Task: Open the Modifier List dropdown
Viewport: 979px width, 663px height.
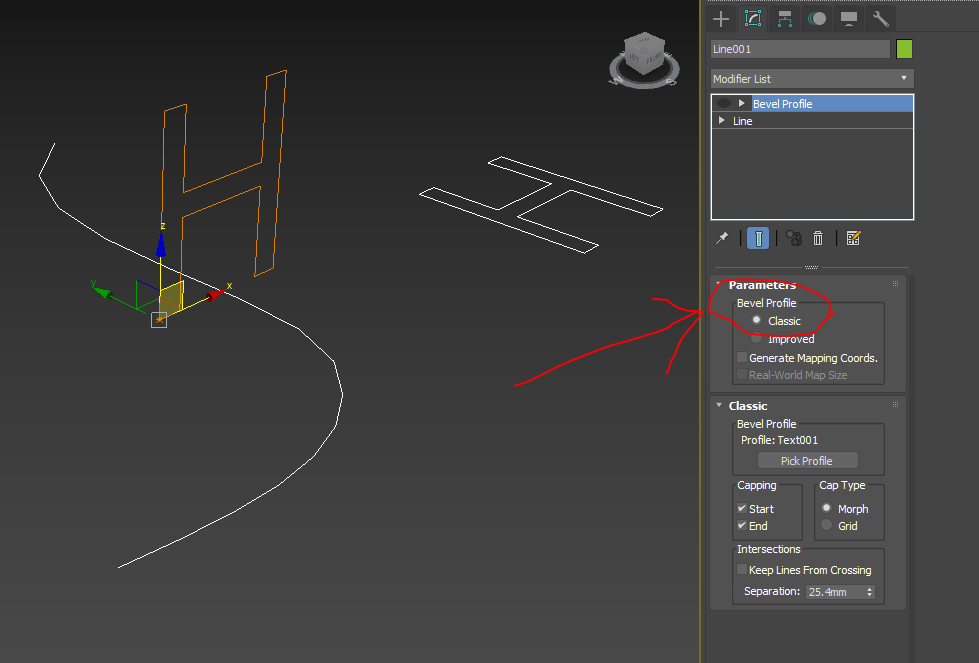Action: tap(812, 79)
